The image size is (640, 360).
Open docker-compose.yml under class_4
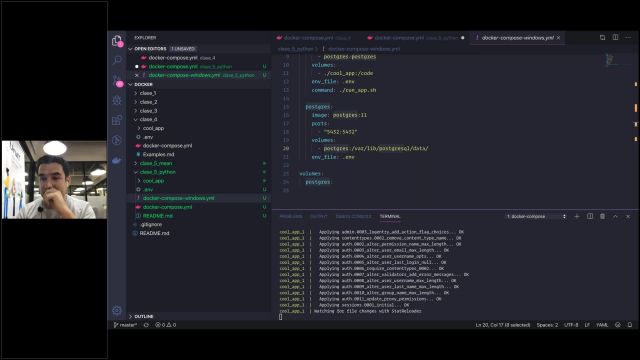[167, 146]
